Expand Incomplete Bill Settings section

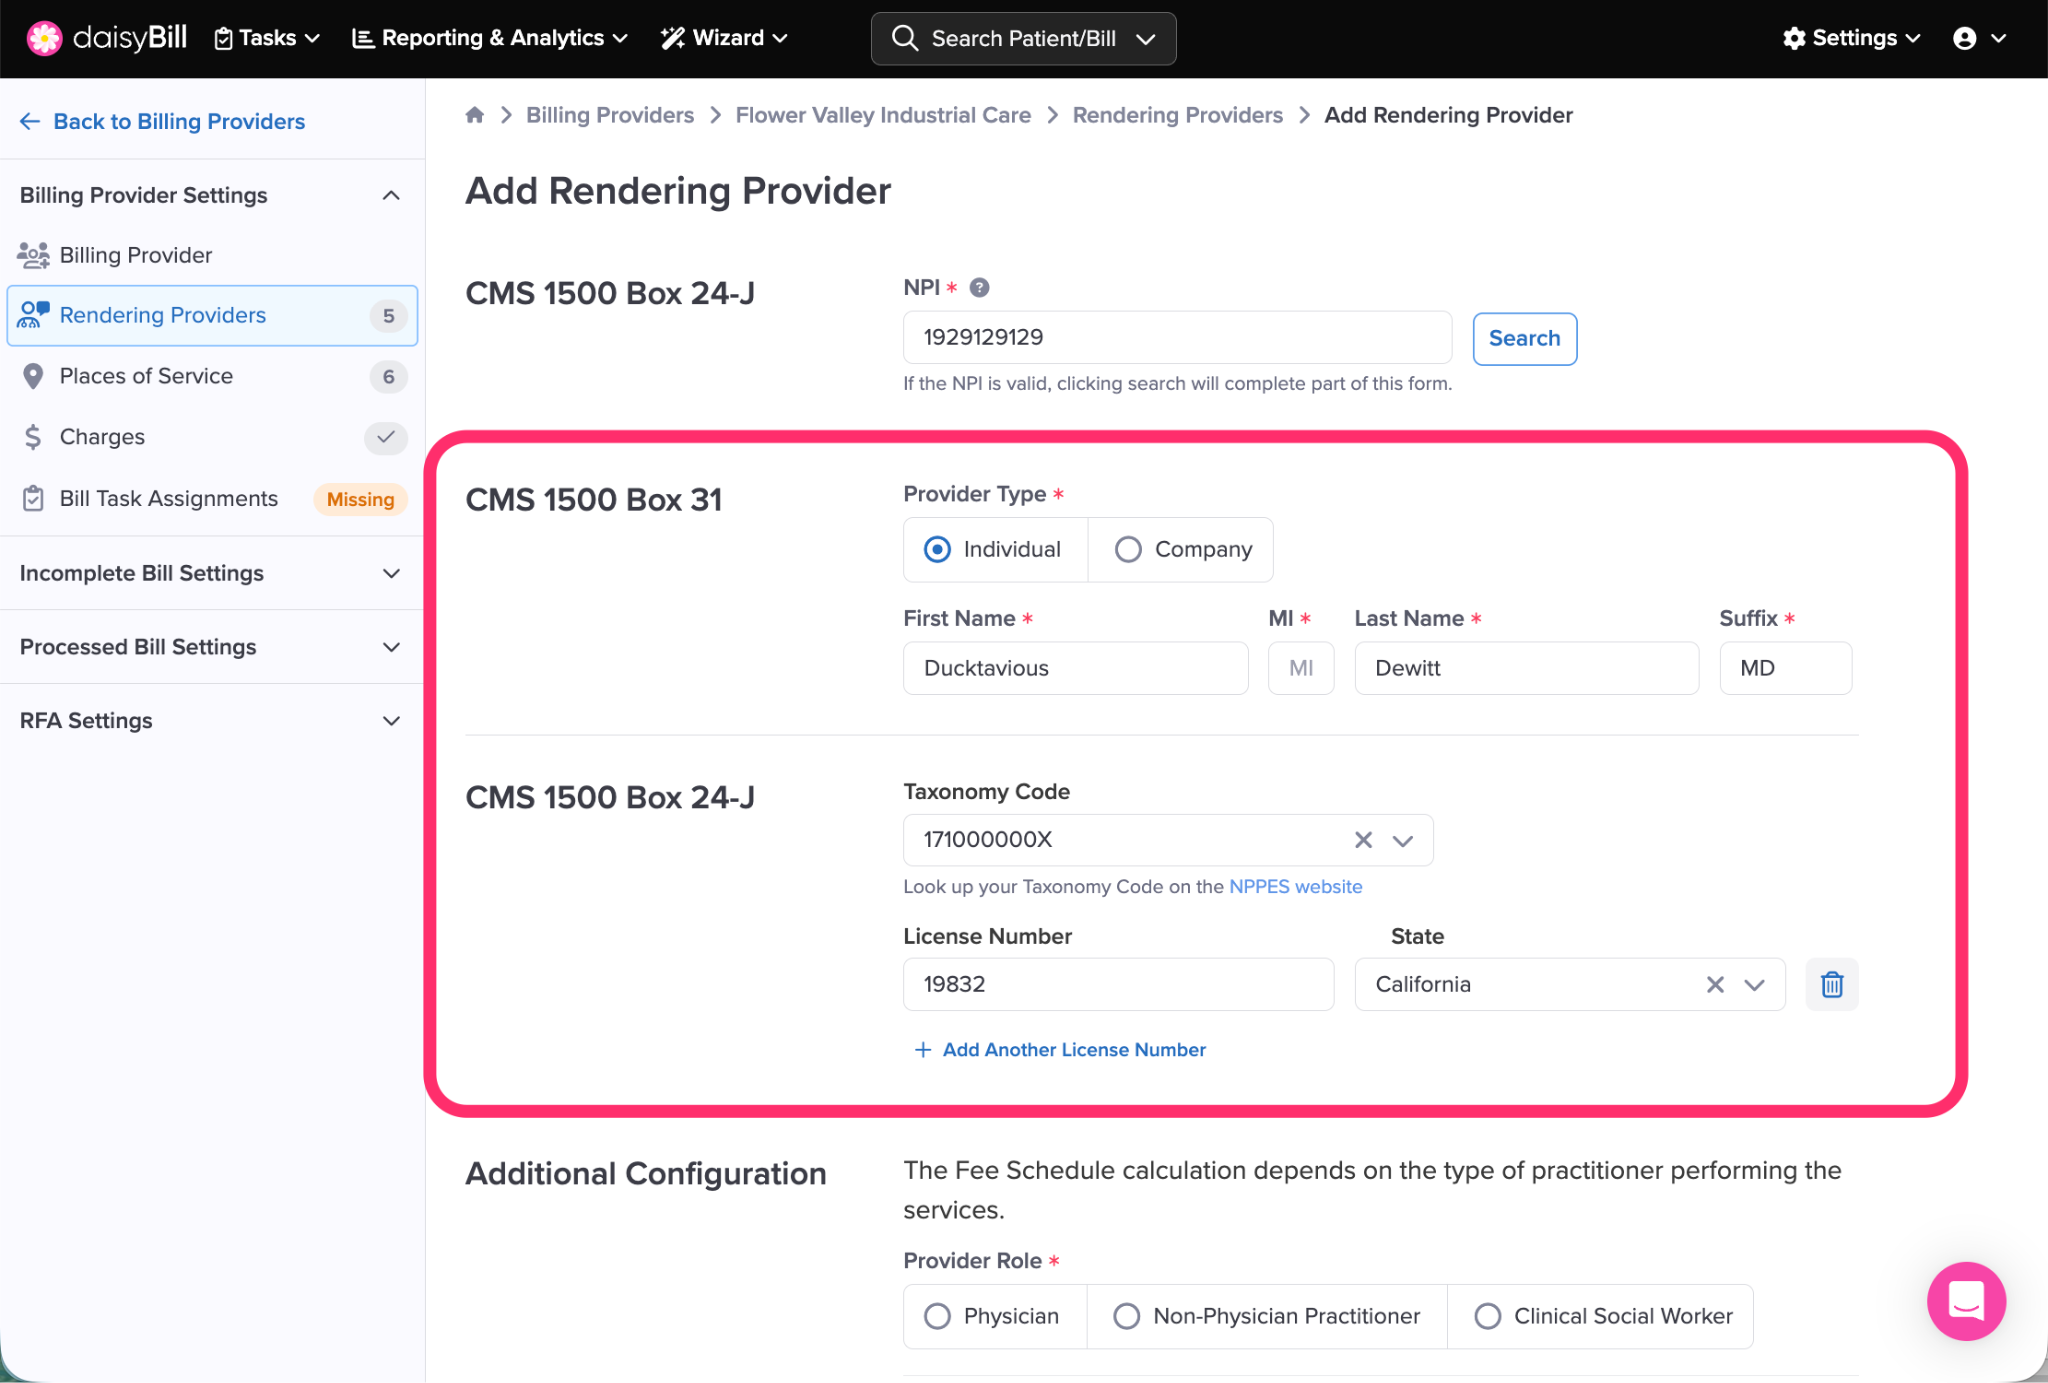point(211,573)
